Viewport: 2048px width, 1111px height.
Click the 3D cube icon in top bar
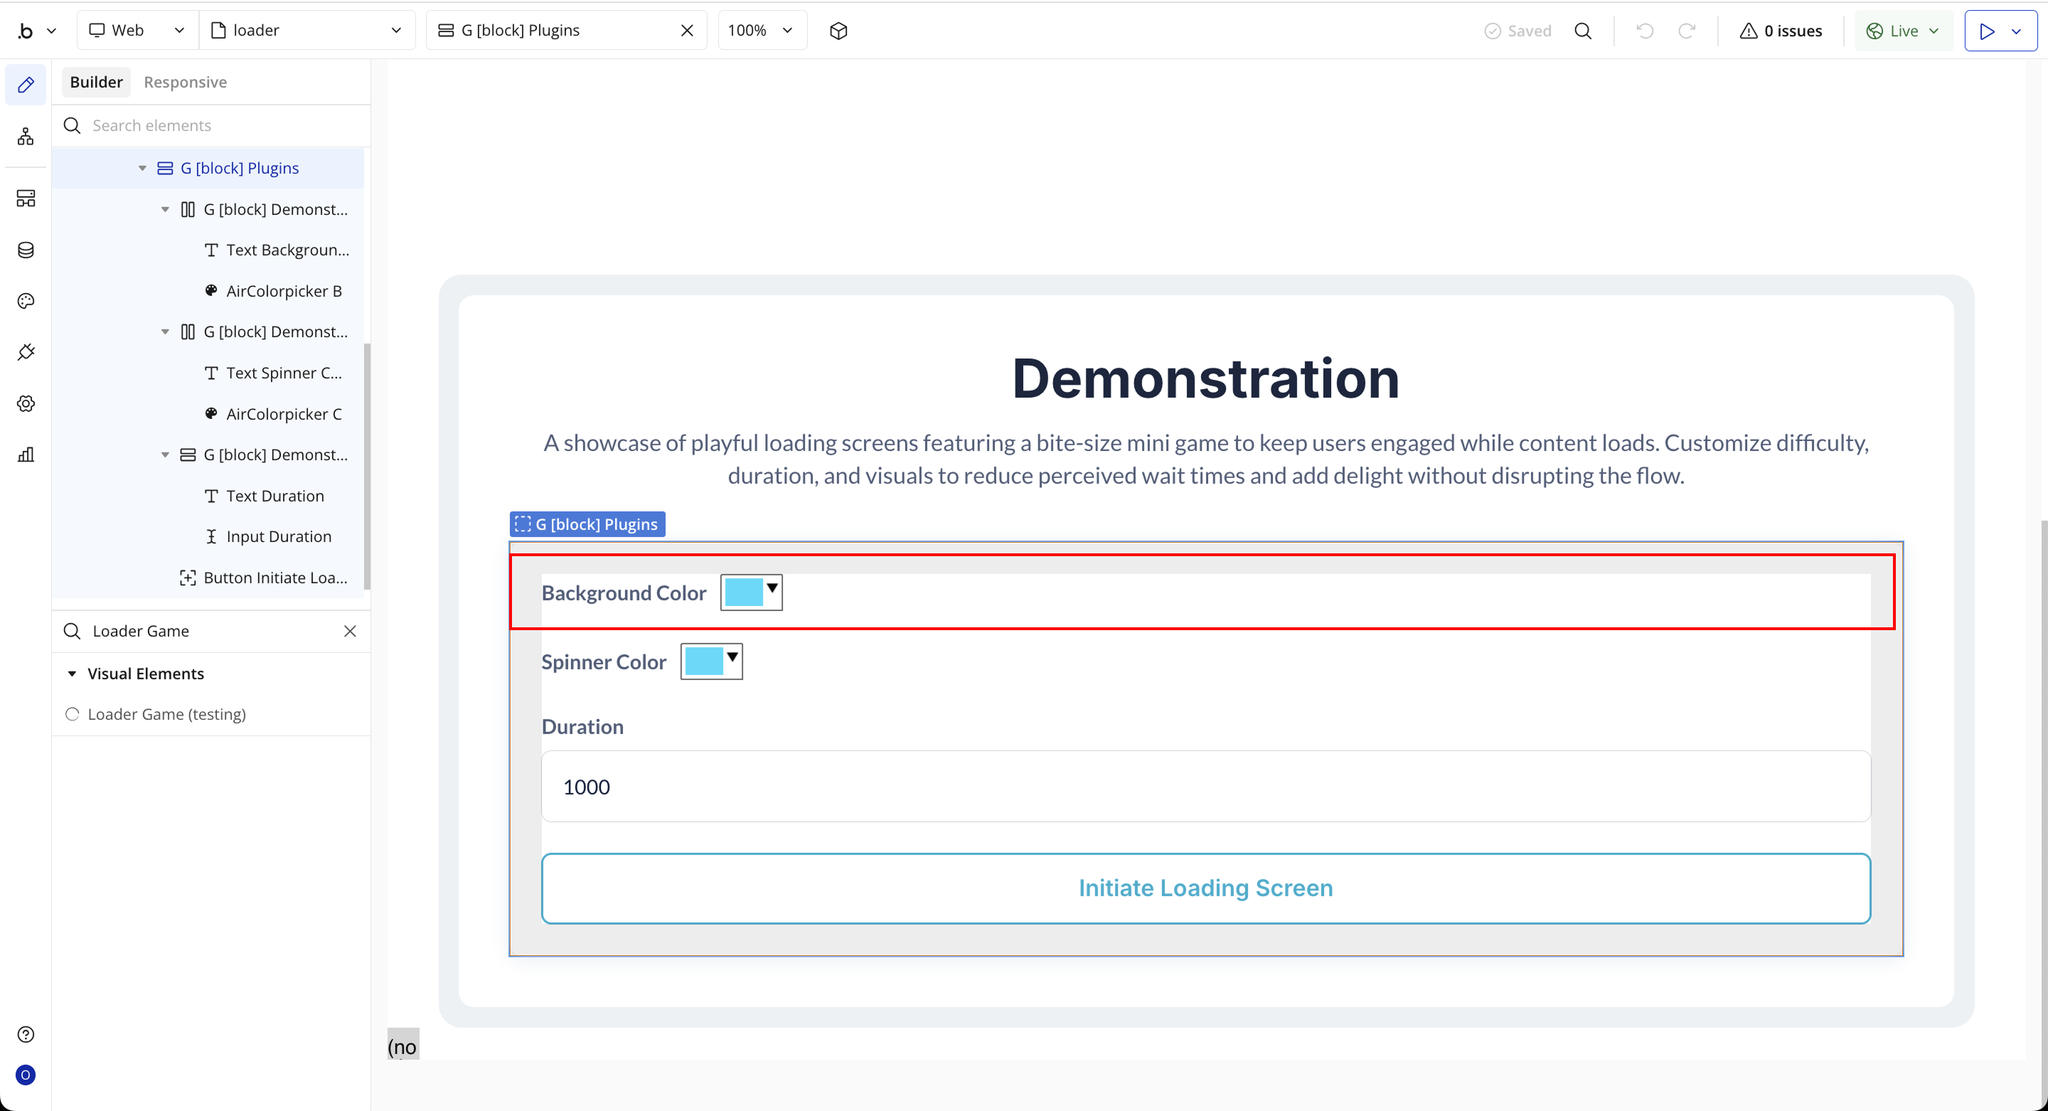(838, 31)
